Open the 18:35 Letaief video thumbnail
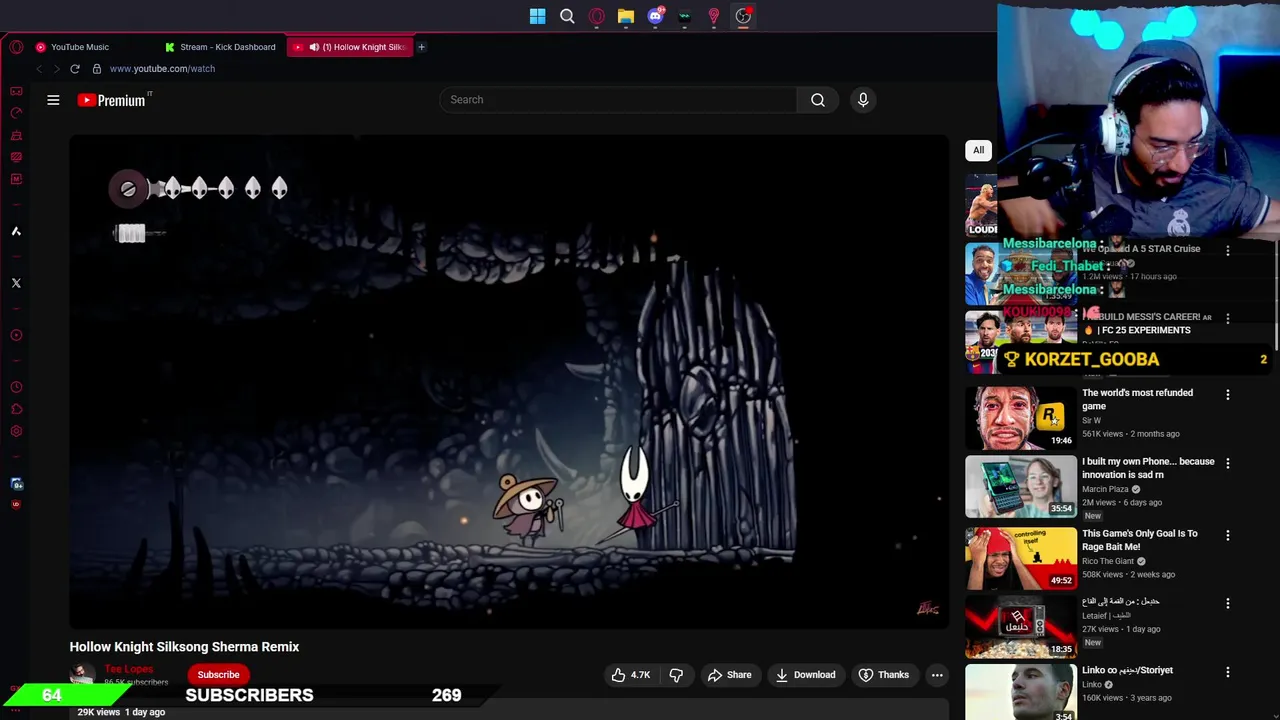Screen dimensions: 1280x720 (x=1021, y=627)
